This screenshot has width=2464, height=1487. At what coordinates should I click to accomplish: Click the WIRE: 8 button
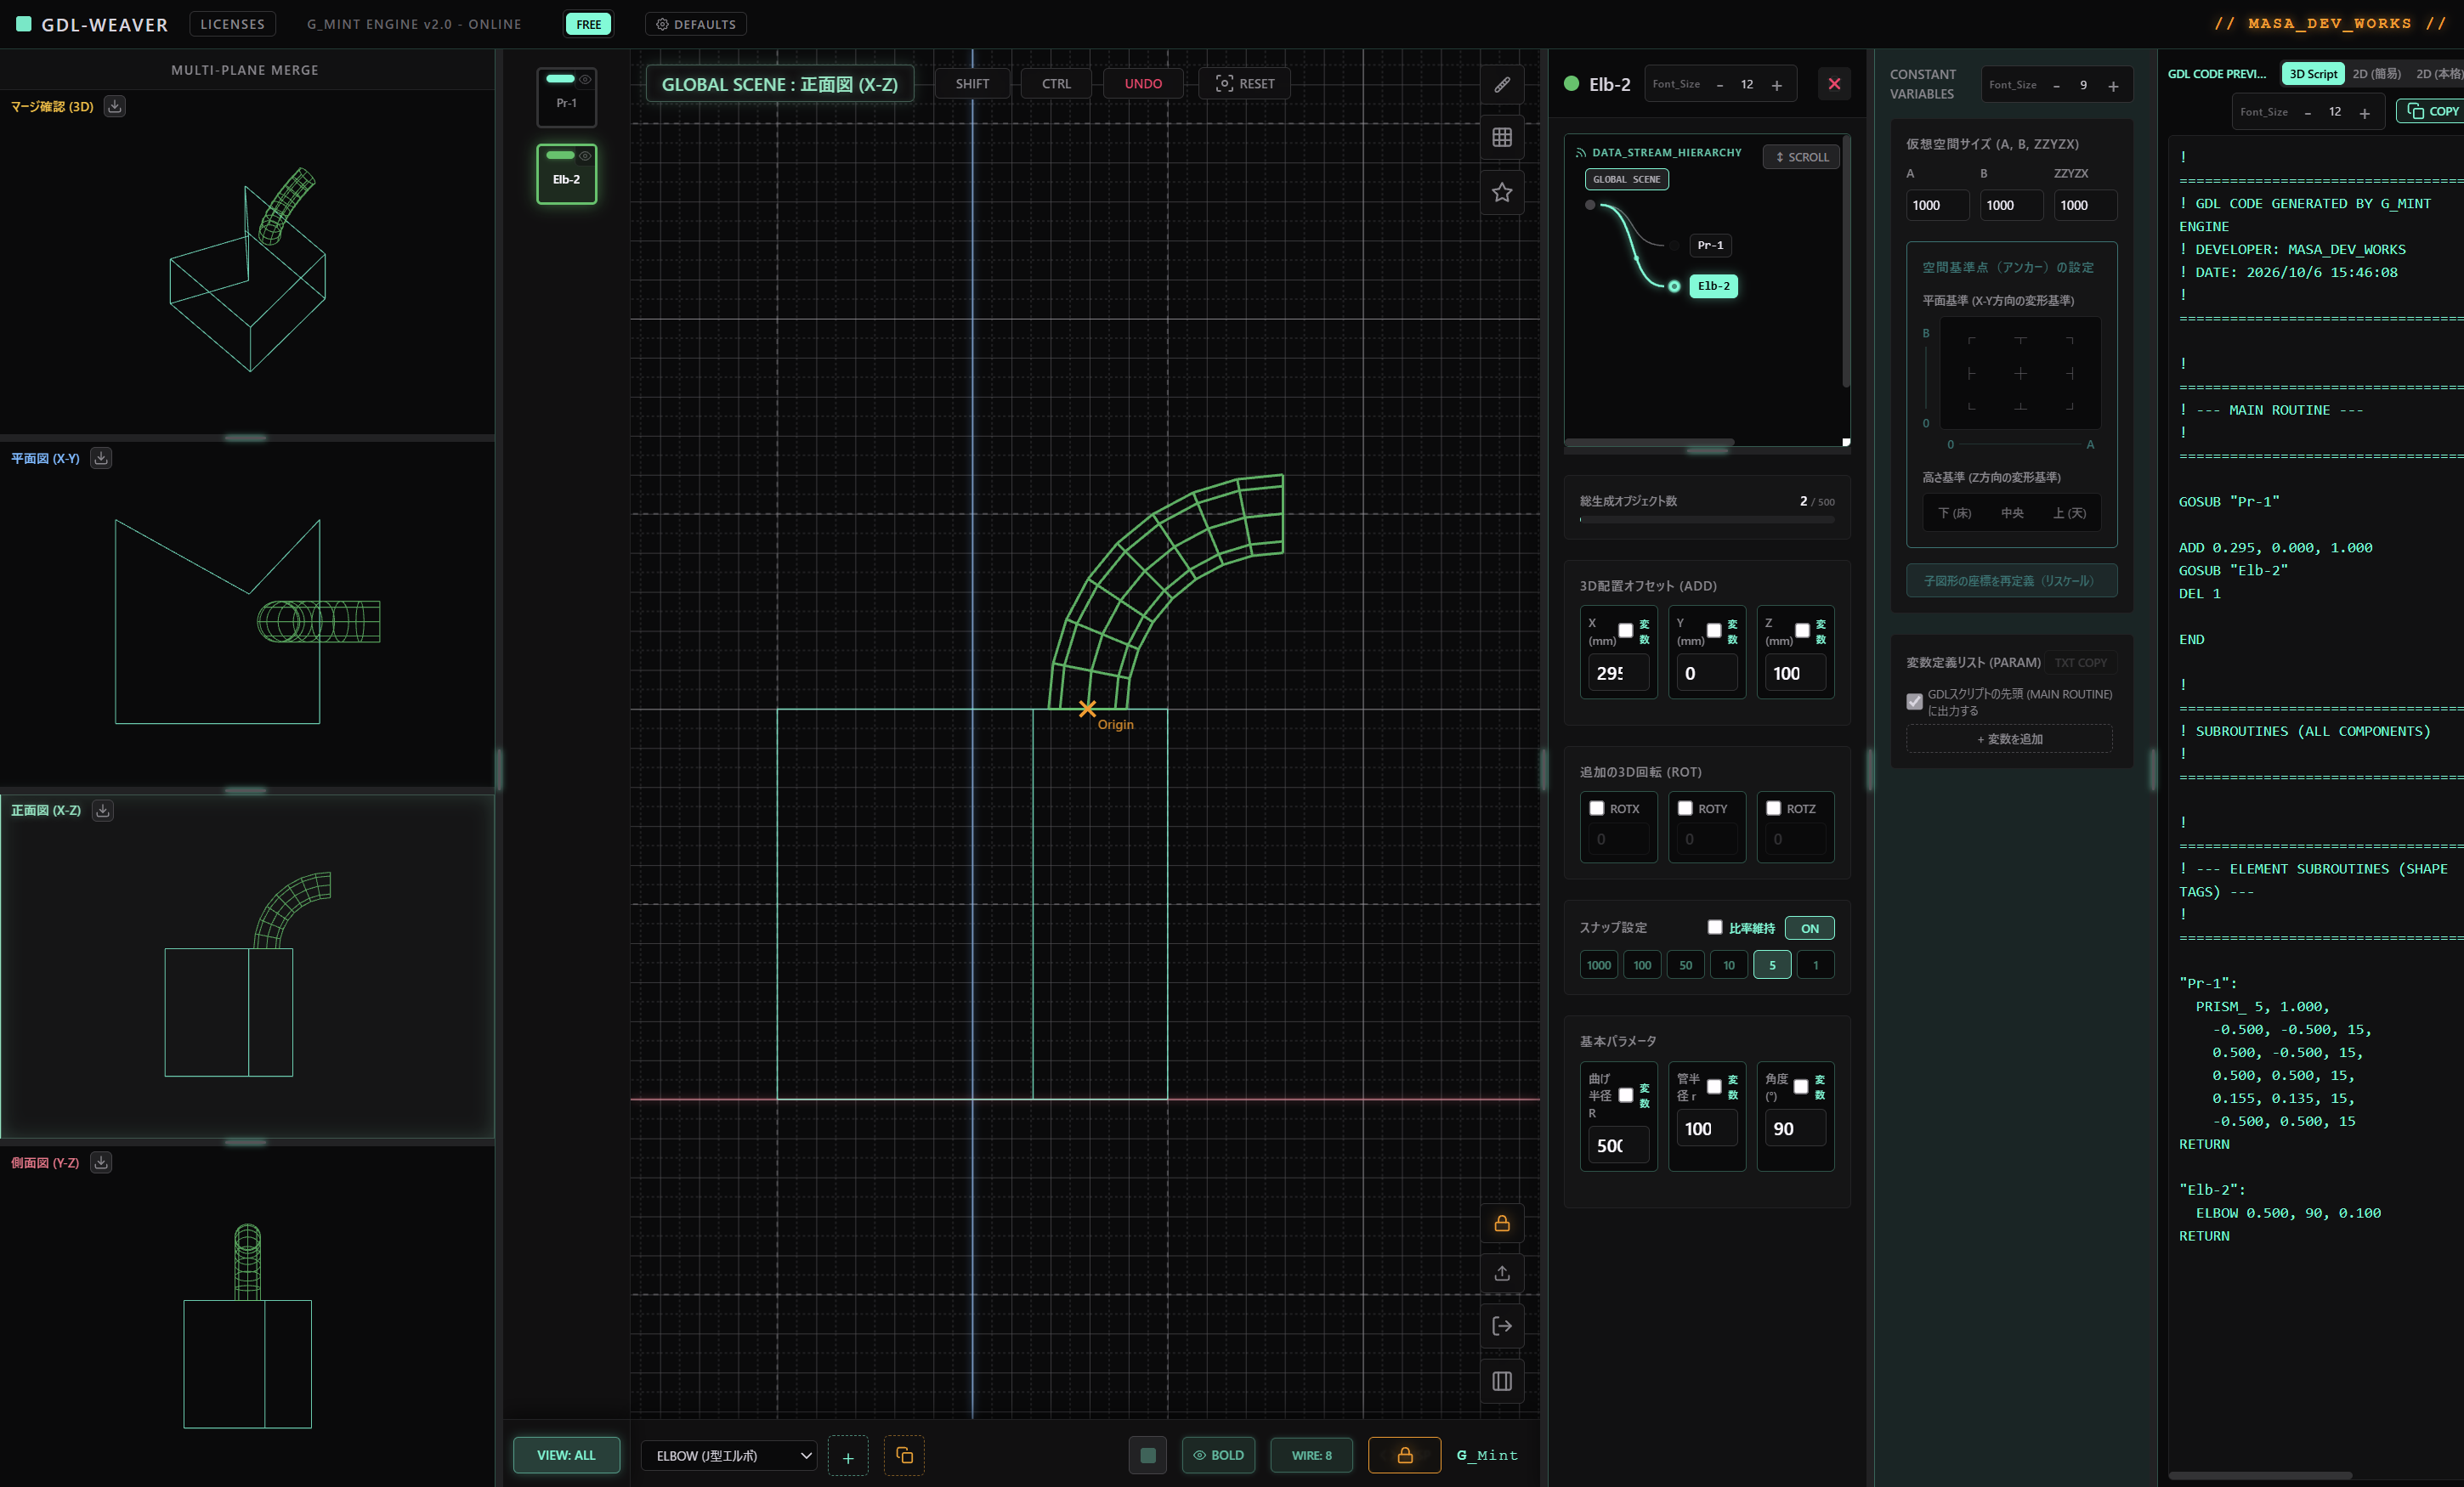tap(1311, 1455)
